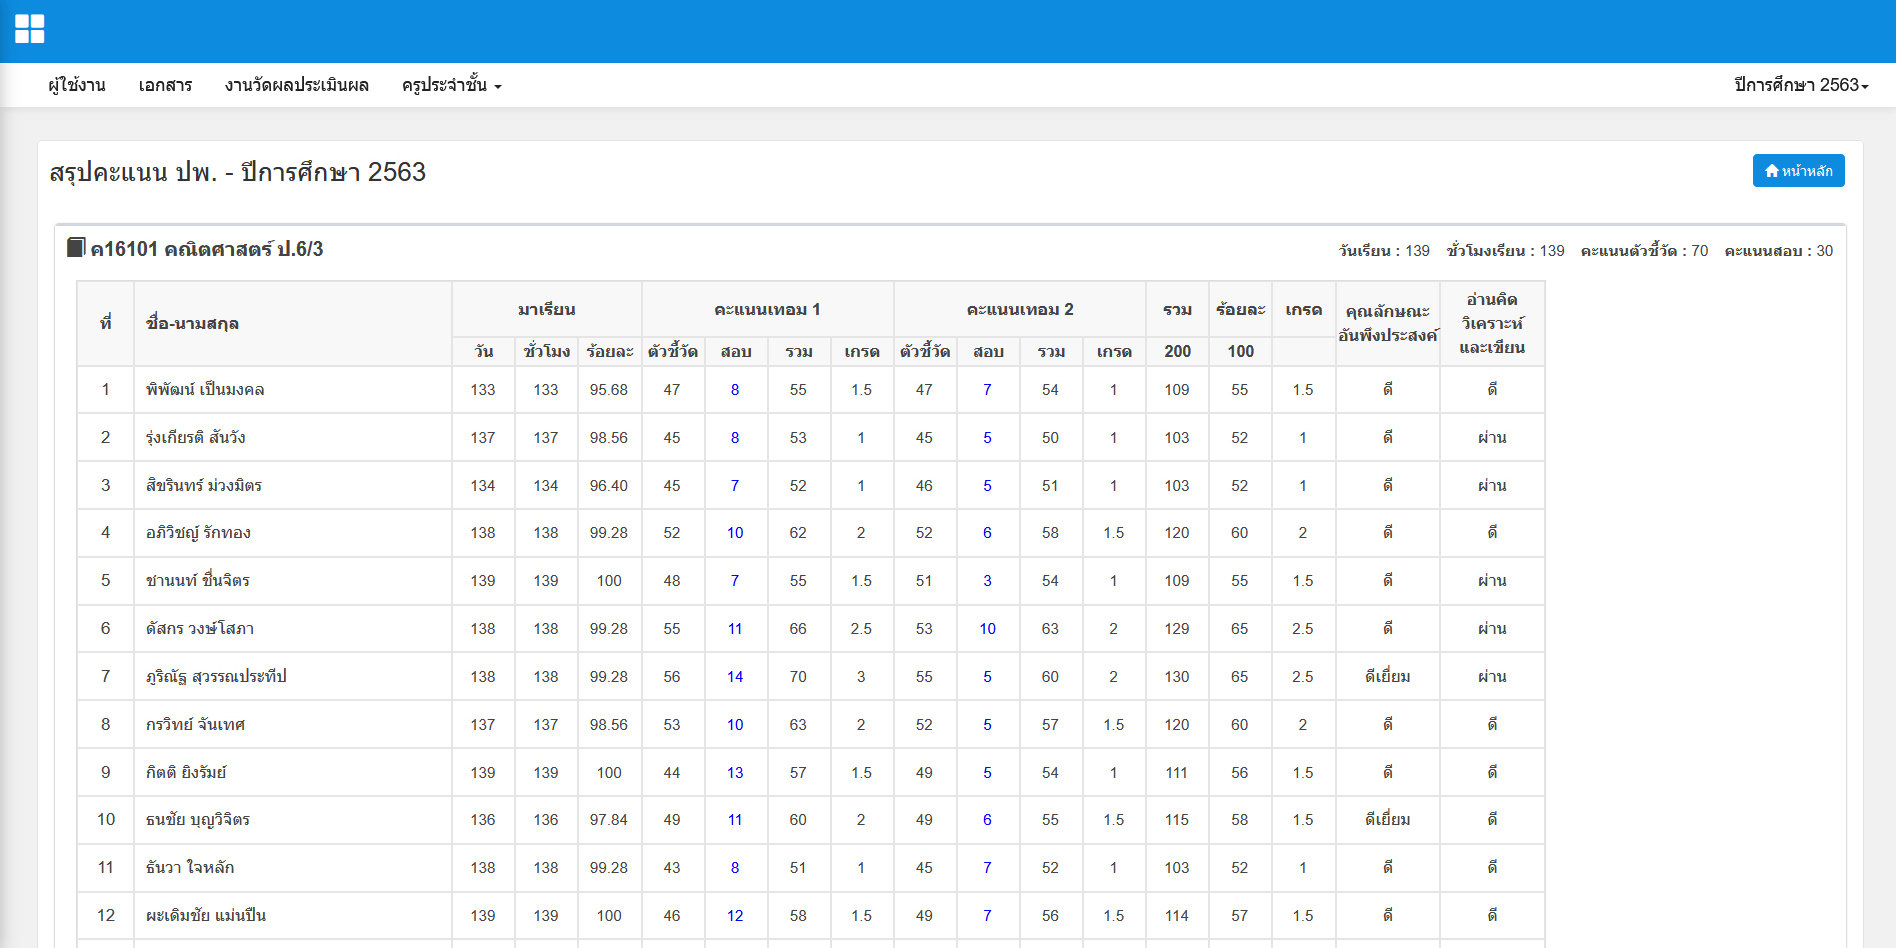Click the student name ผะเดิมชัย แม่นปืน

[x=206, y=916]
